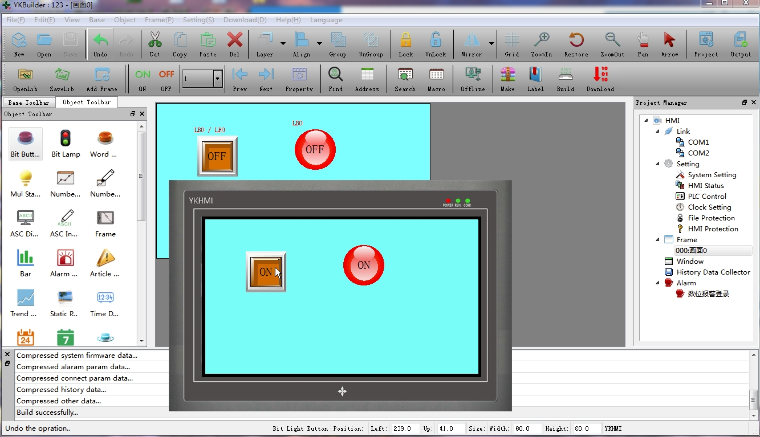Image resolution: width=760 pixels, height=437 pixels.
Task: Open History Data Collector item
Action: click(x=712, y=272)
